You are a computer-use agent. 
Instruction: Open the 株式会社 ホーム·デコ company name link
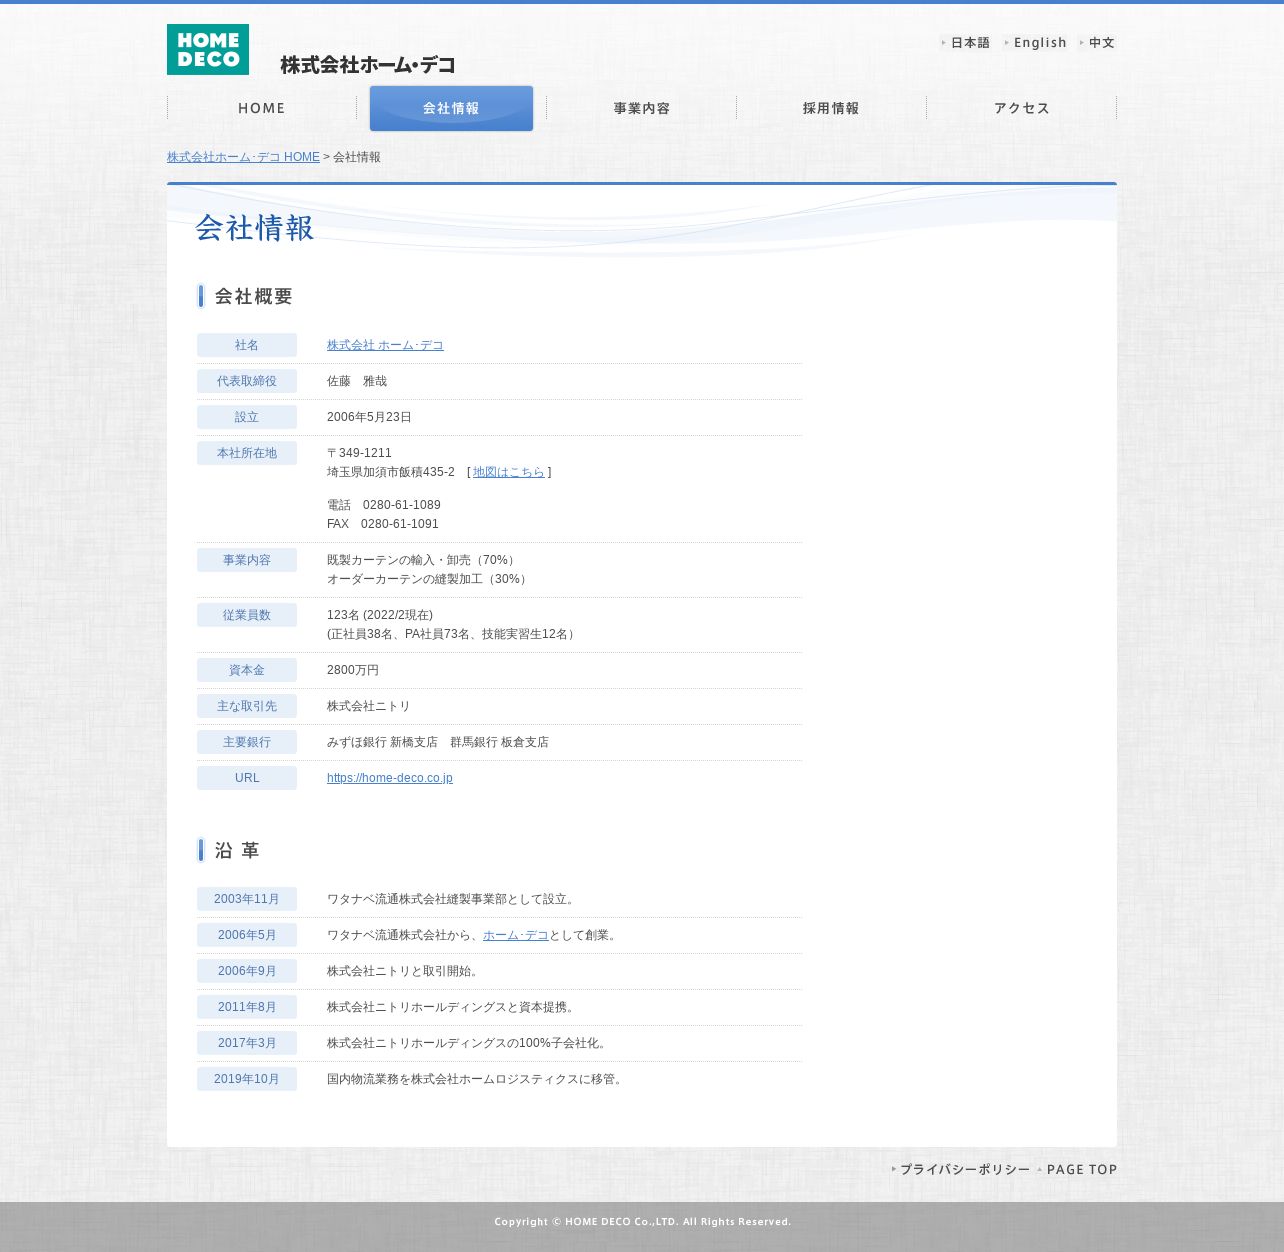[385, 345]
